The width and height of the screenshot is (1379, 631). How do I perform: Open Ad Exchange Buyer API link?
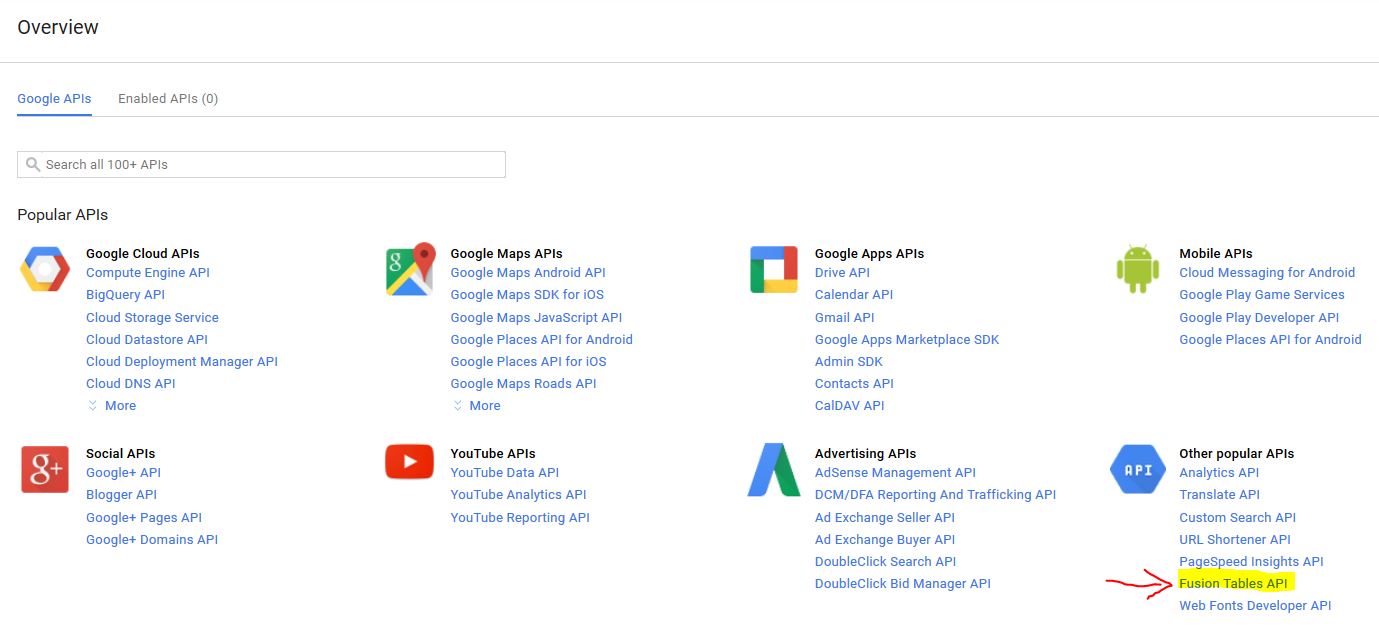point(885,540)
